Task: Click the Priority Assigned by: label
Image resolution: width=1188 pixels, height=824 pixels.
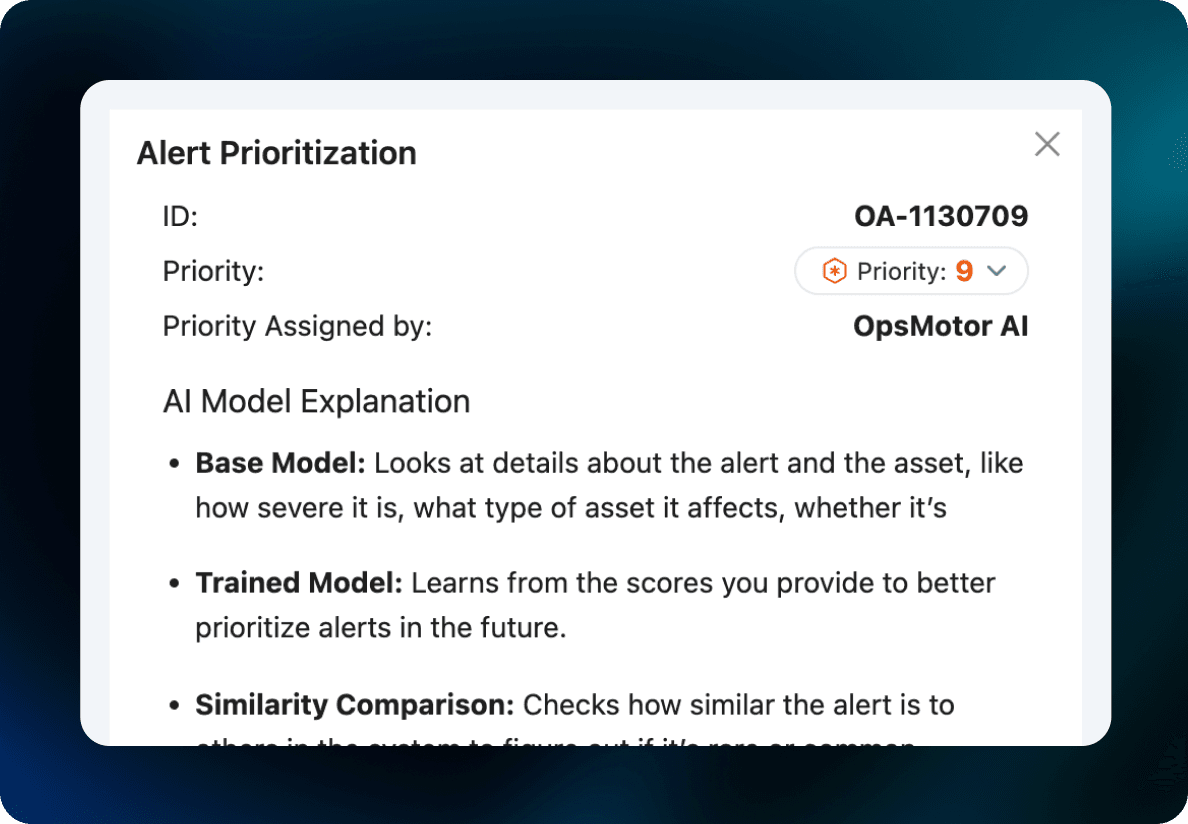Action: [297, 326]
